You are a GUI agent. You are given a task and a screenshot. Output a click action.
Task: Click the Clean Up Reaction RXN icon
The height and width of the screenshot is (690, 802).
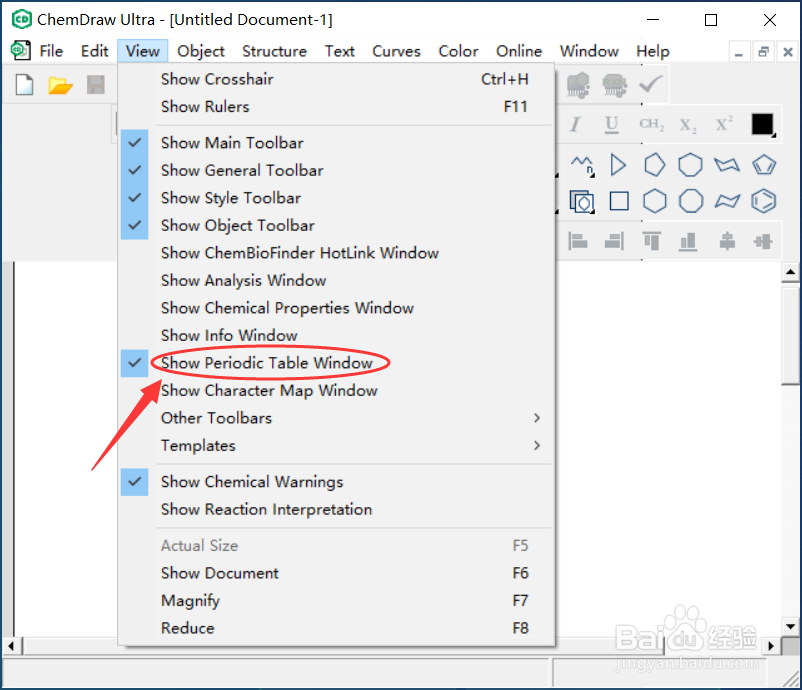coord(614,85)
